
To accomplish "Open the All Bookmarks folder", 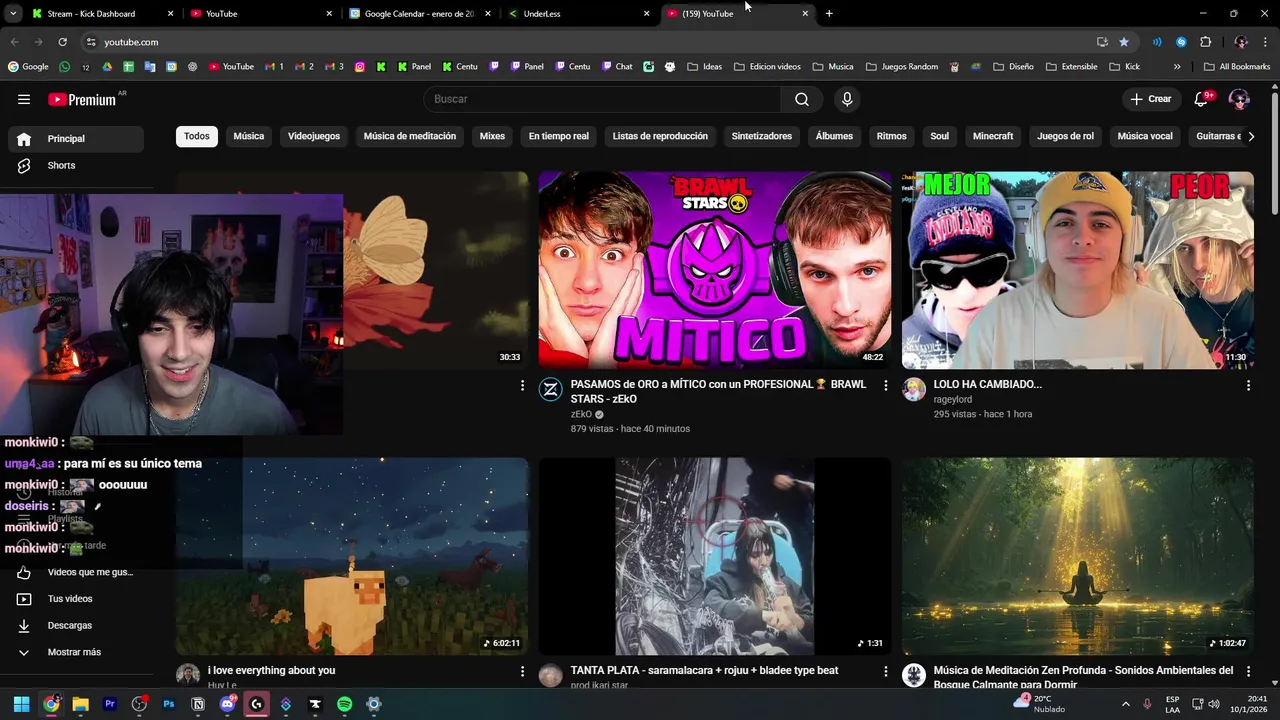I will pos(1237,67).
